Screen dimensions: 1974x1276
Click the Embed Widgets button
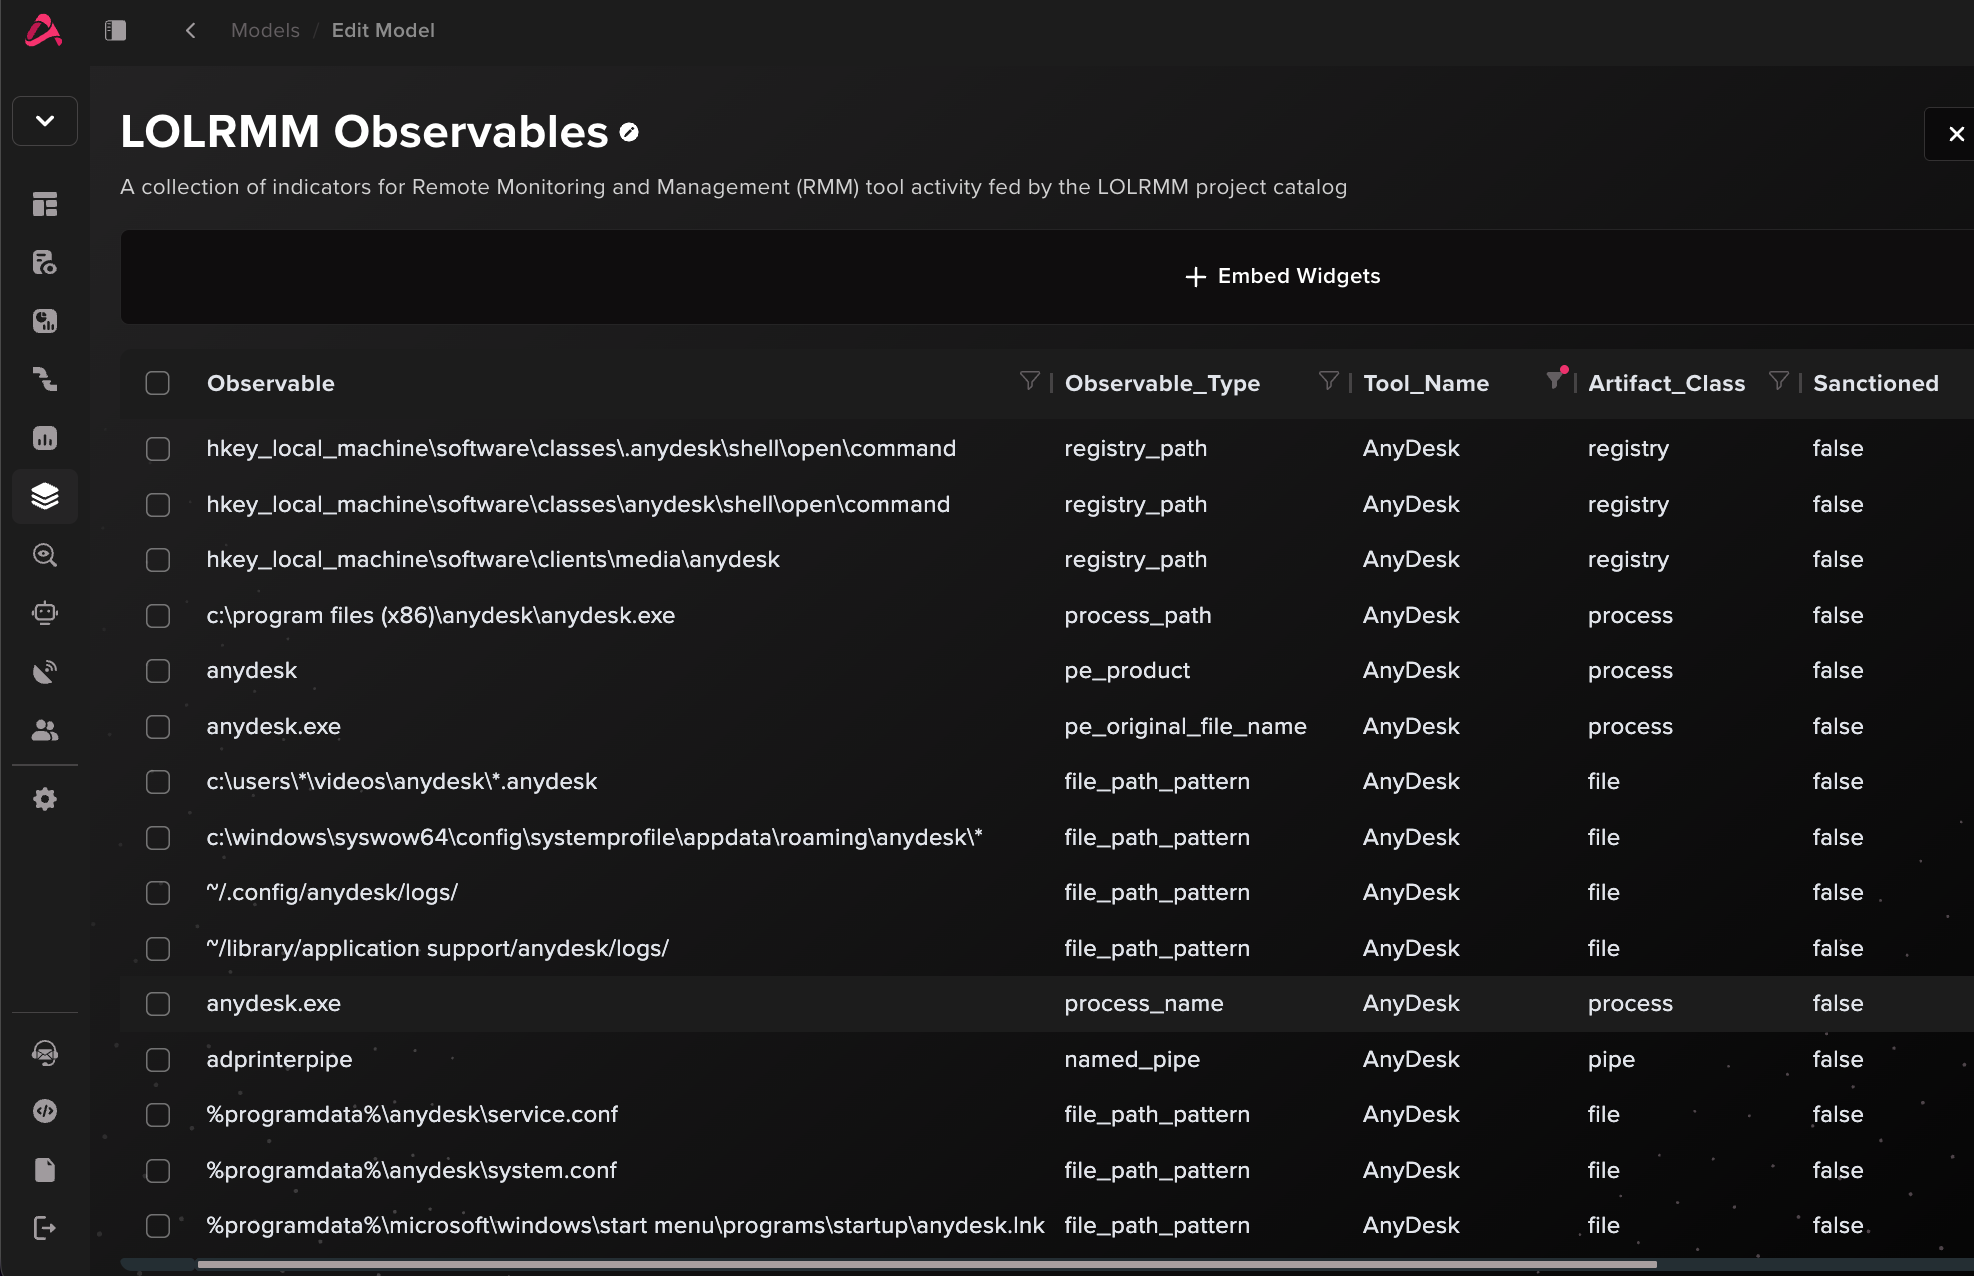1282,276
